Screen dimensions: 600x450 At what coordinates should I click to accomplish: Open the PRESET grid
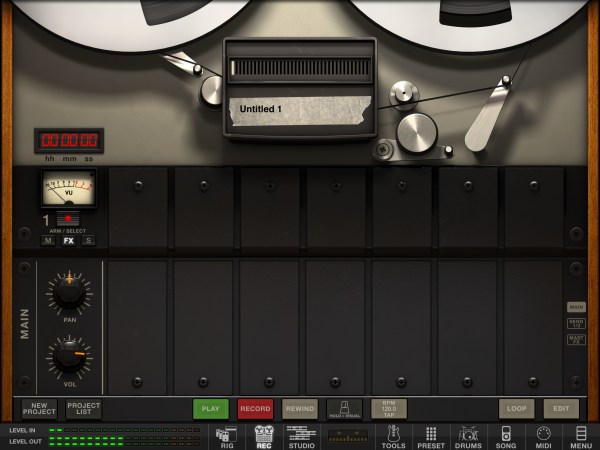pyautogui.click(x=431, y=437)
